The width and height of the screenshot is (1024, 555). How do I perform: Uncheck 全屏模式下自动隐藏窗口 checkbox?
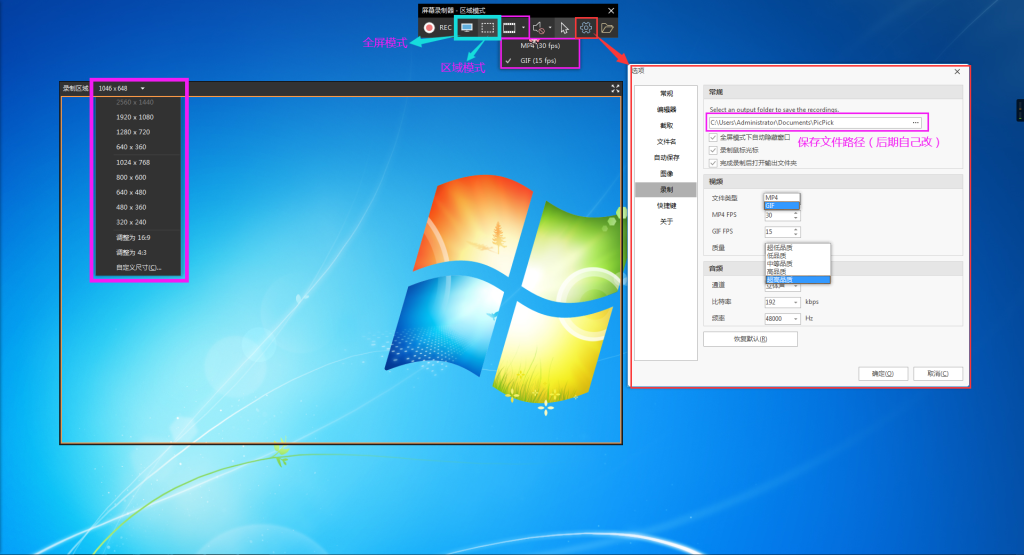712,137
